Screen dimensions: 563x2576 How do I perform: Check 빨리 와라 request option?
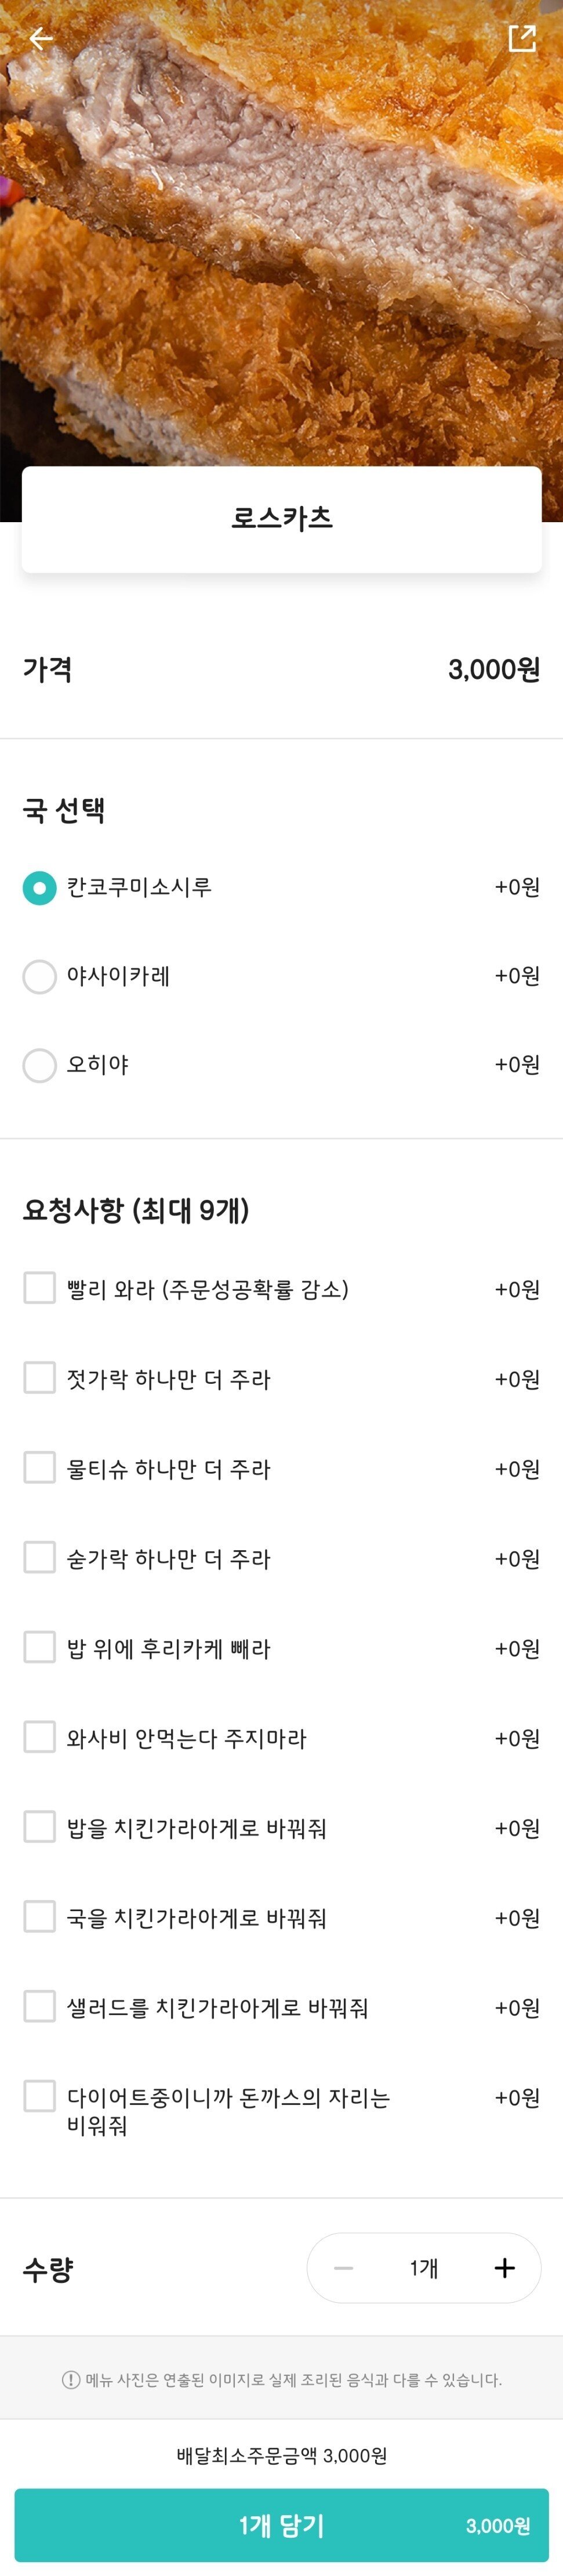pos(40,1288)
